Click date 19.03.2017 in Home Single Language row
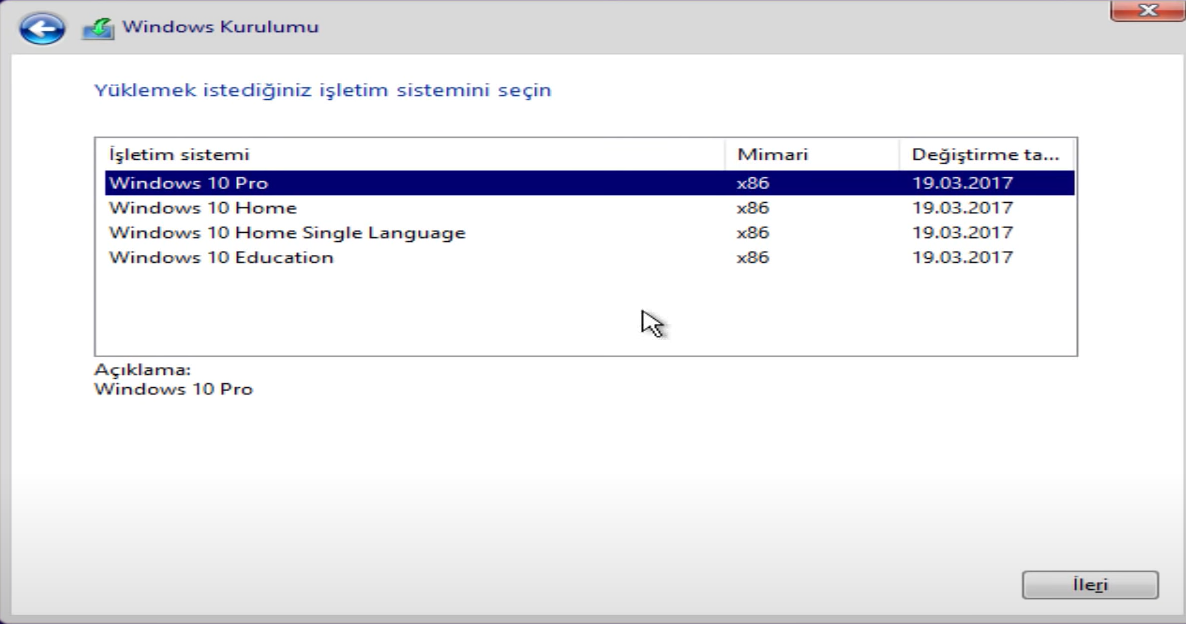 [962, 233]
